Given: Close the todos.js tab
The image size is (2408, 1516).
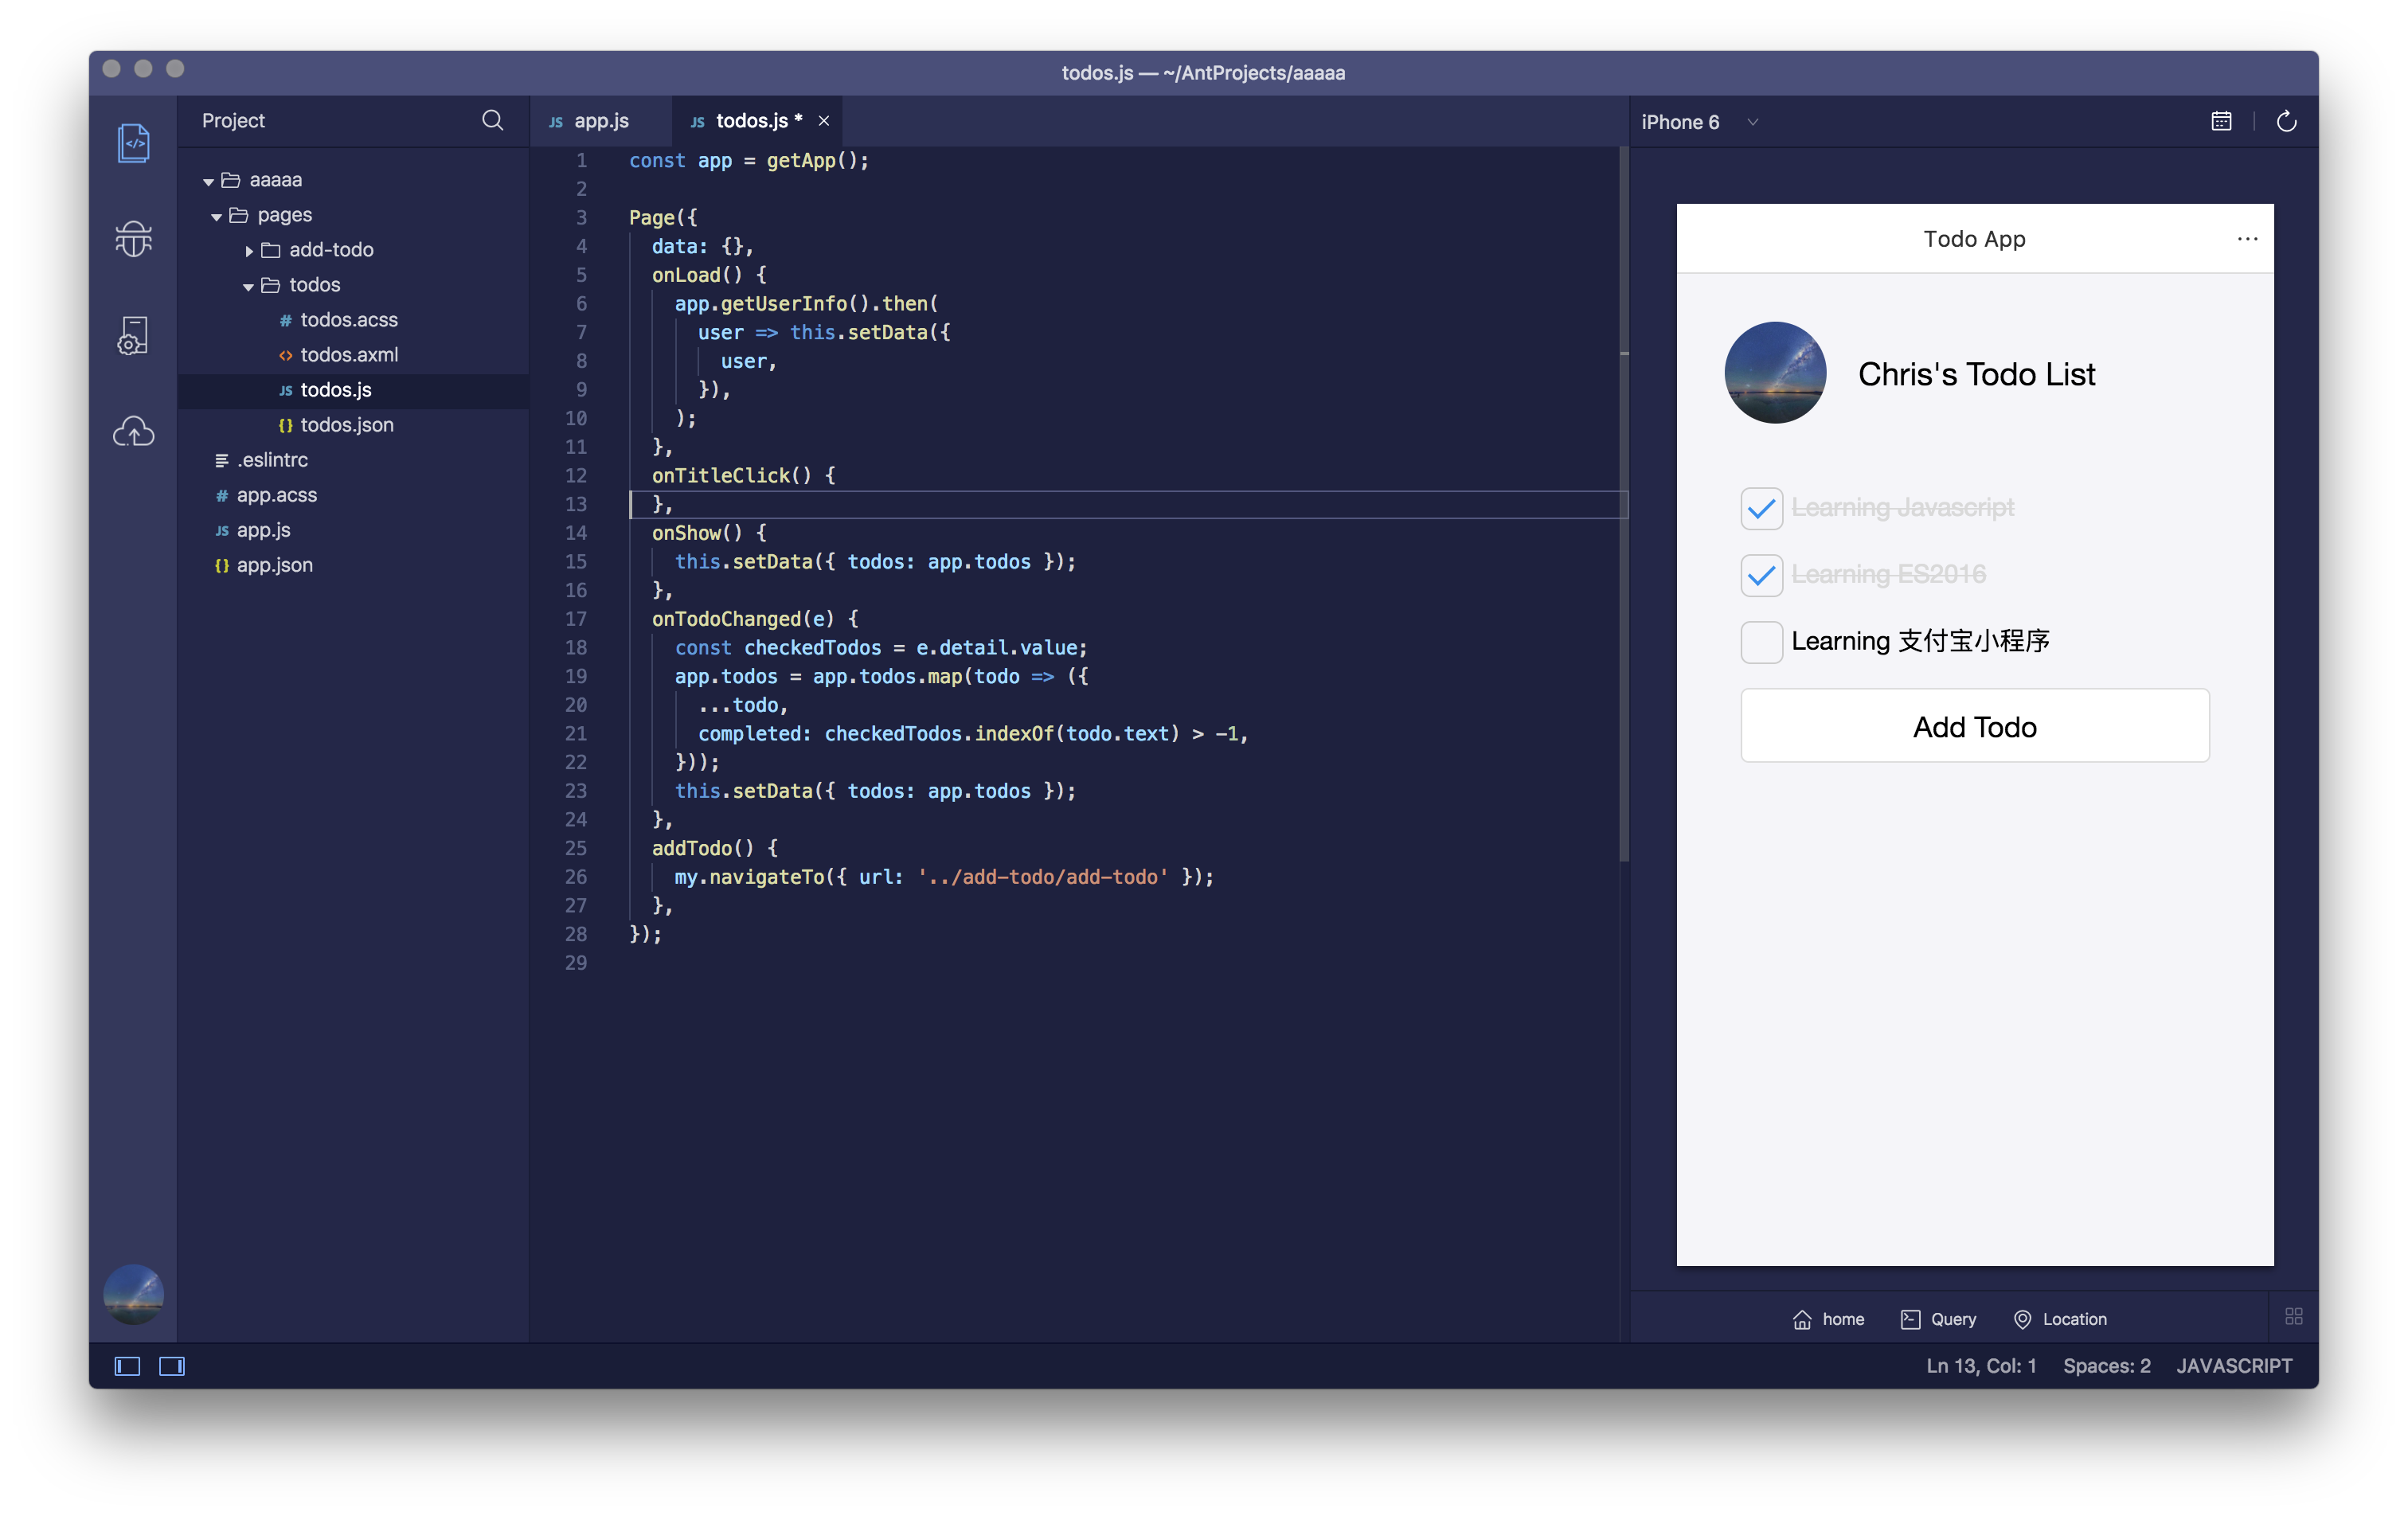Looking at the screenshot, I should tap(824, 121).
